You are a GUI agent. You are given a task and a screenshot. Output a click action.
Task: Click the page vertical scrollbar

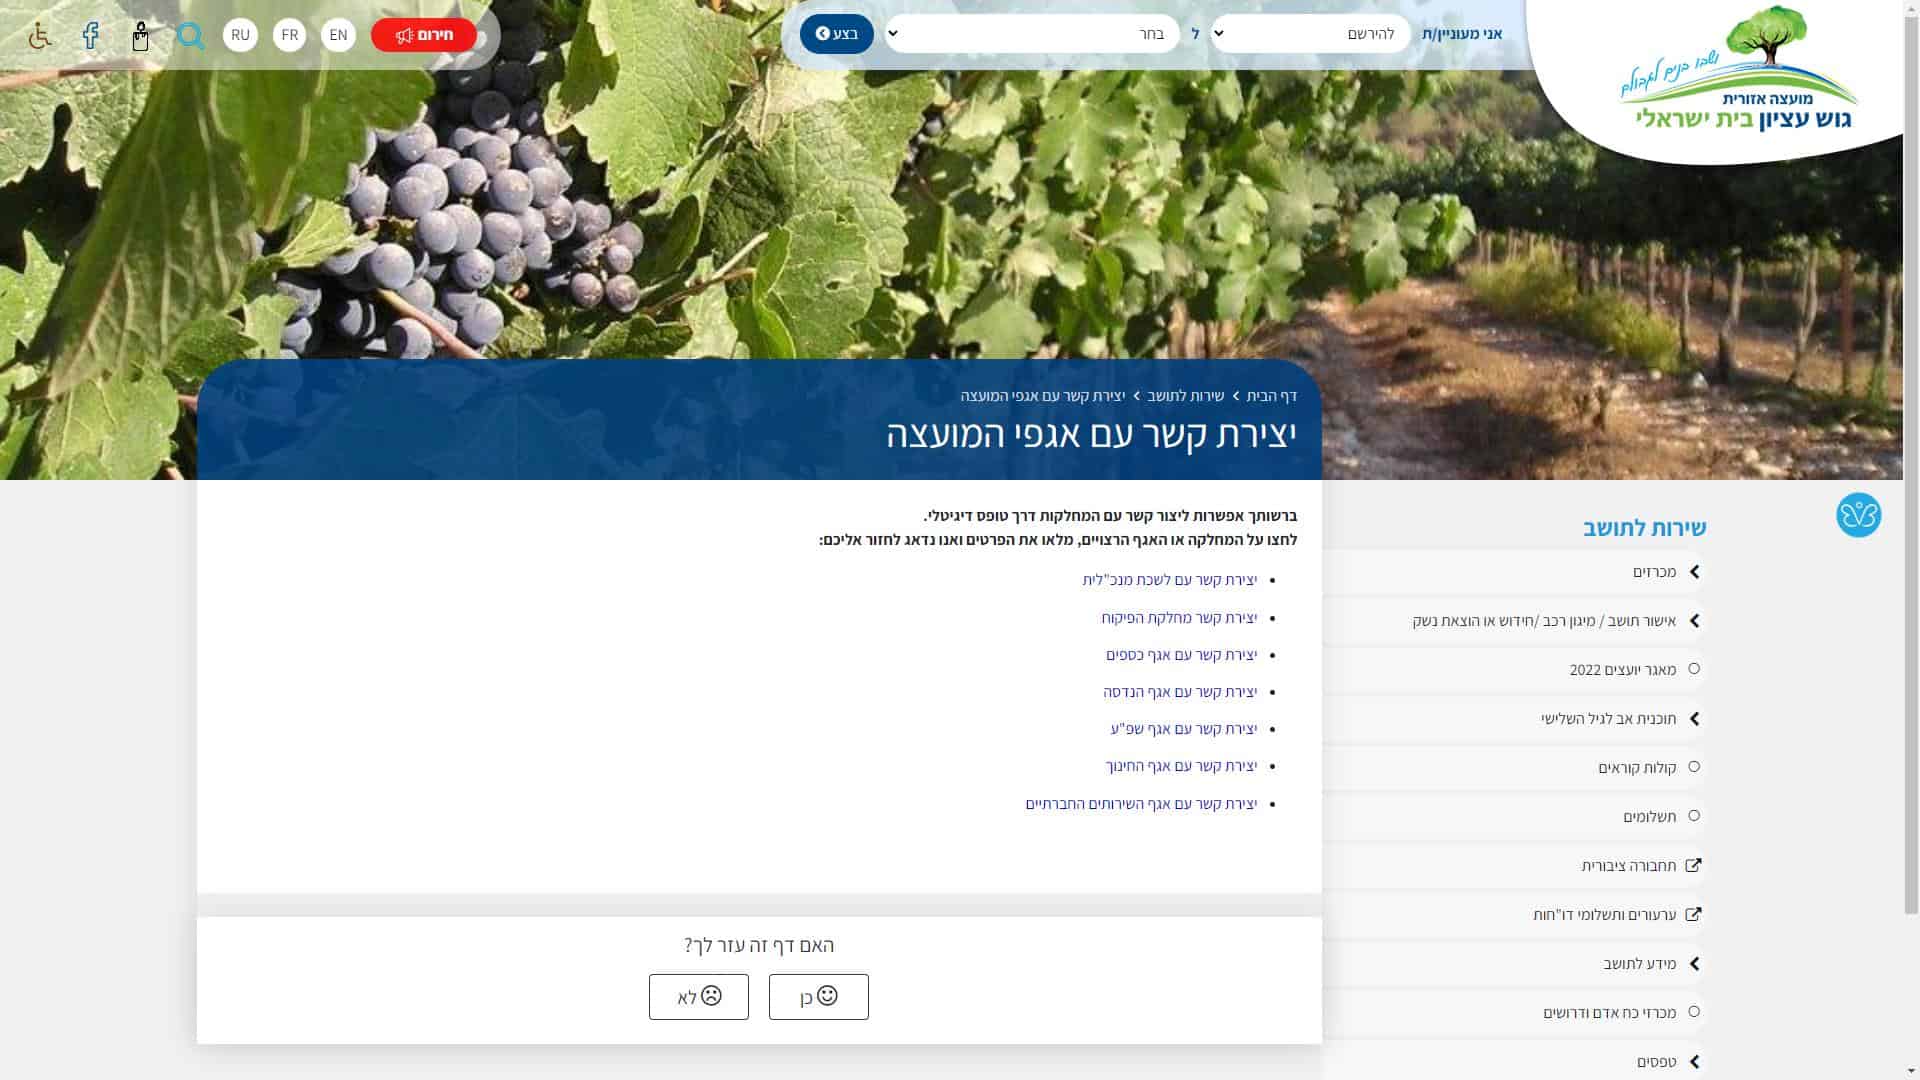point(1911,540)
